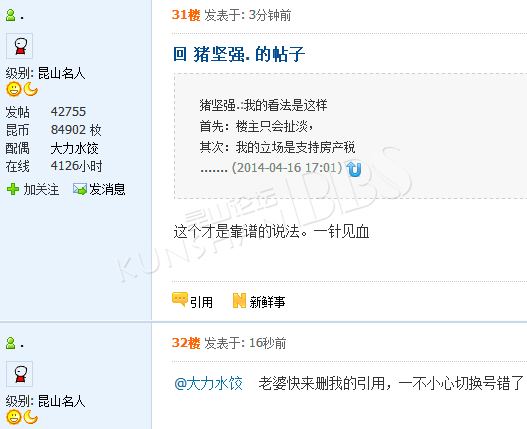Screen dimensions: 527x429
Task: Click the green online user icon in post 31
Action: click(10, 15)
